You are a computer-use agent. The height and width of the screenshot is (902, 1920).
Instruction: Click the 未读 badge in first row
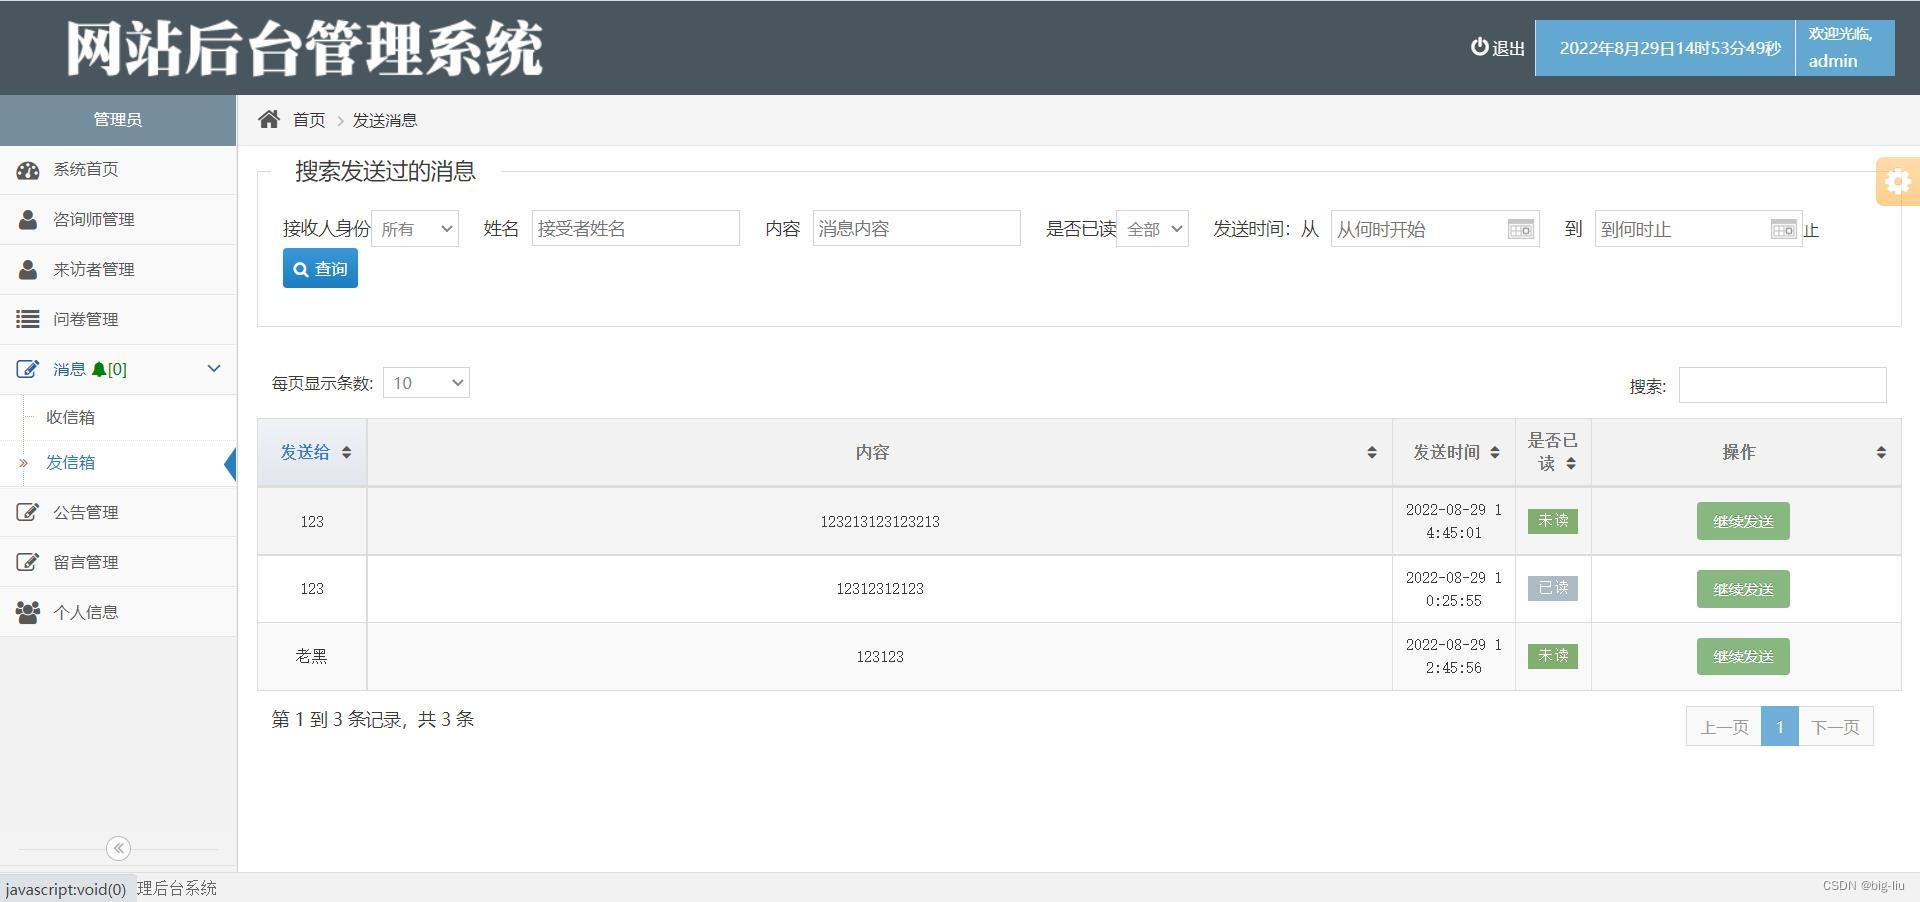[1553, 521]
